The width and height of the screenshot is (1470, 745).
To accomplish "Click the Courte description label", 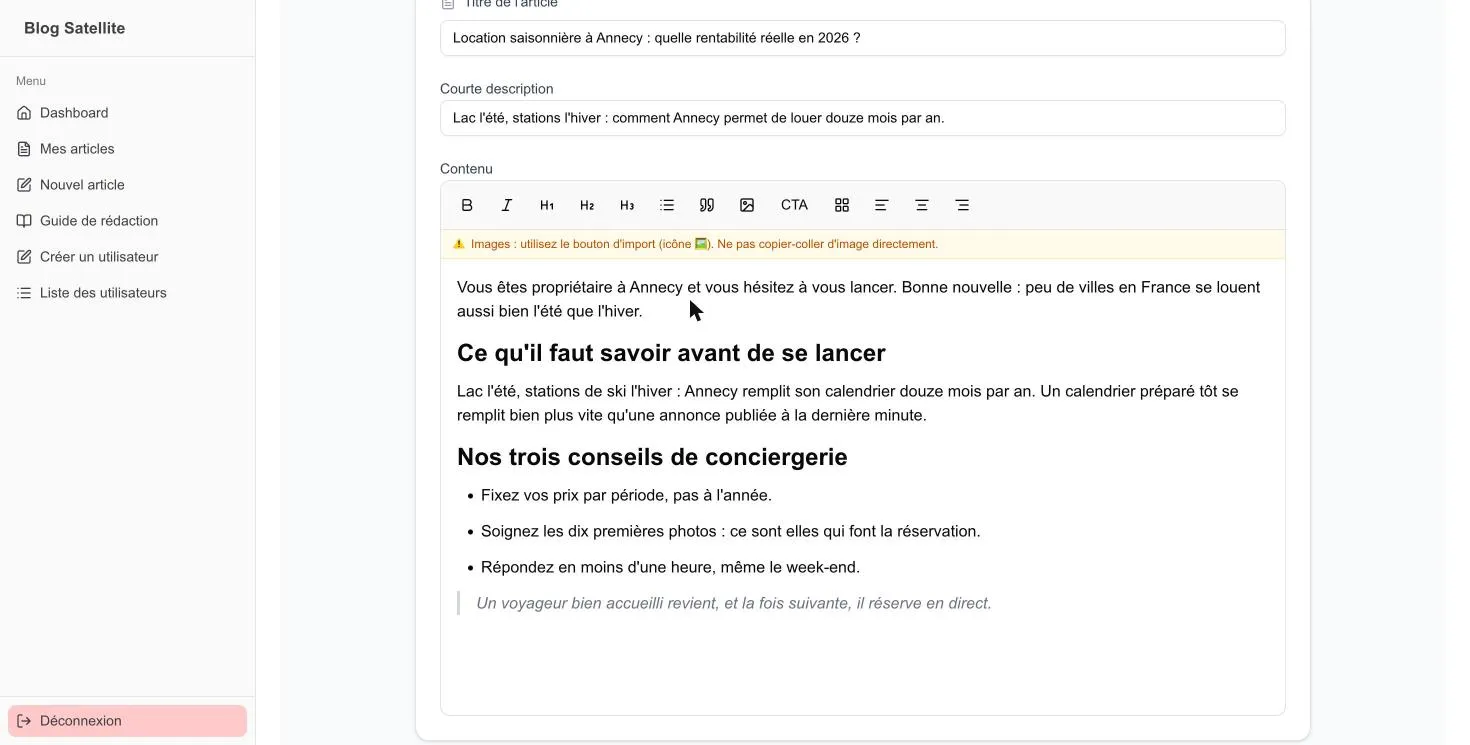I will (x=496, y=89).
